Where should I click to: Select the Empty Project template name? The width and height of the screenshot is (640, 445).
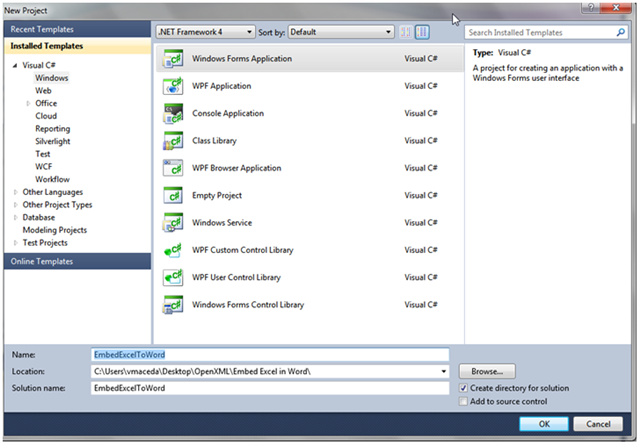217,195
